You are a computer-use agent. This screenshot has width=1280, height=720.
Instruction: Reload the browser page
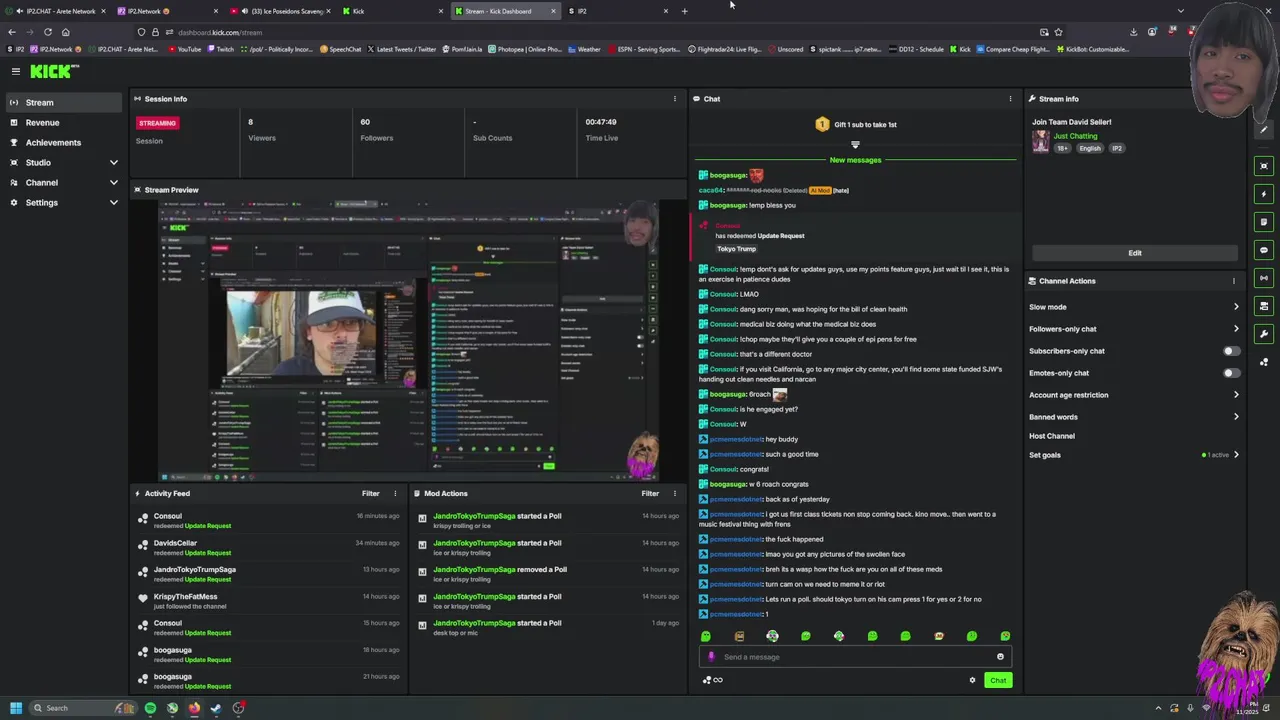(x=47, y=32)
